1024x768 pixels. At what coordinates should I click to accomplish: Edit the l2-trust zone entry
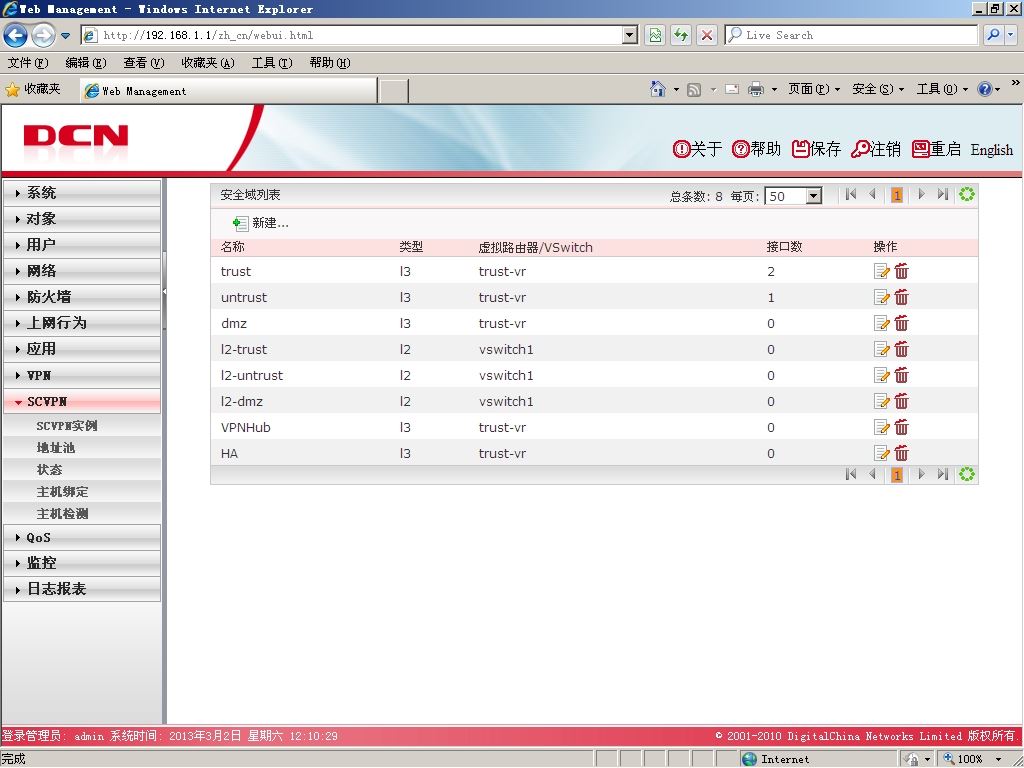coord(882,349)
